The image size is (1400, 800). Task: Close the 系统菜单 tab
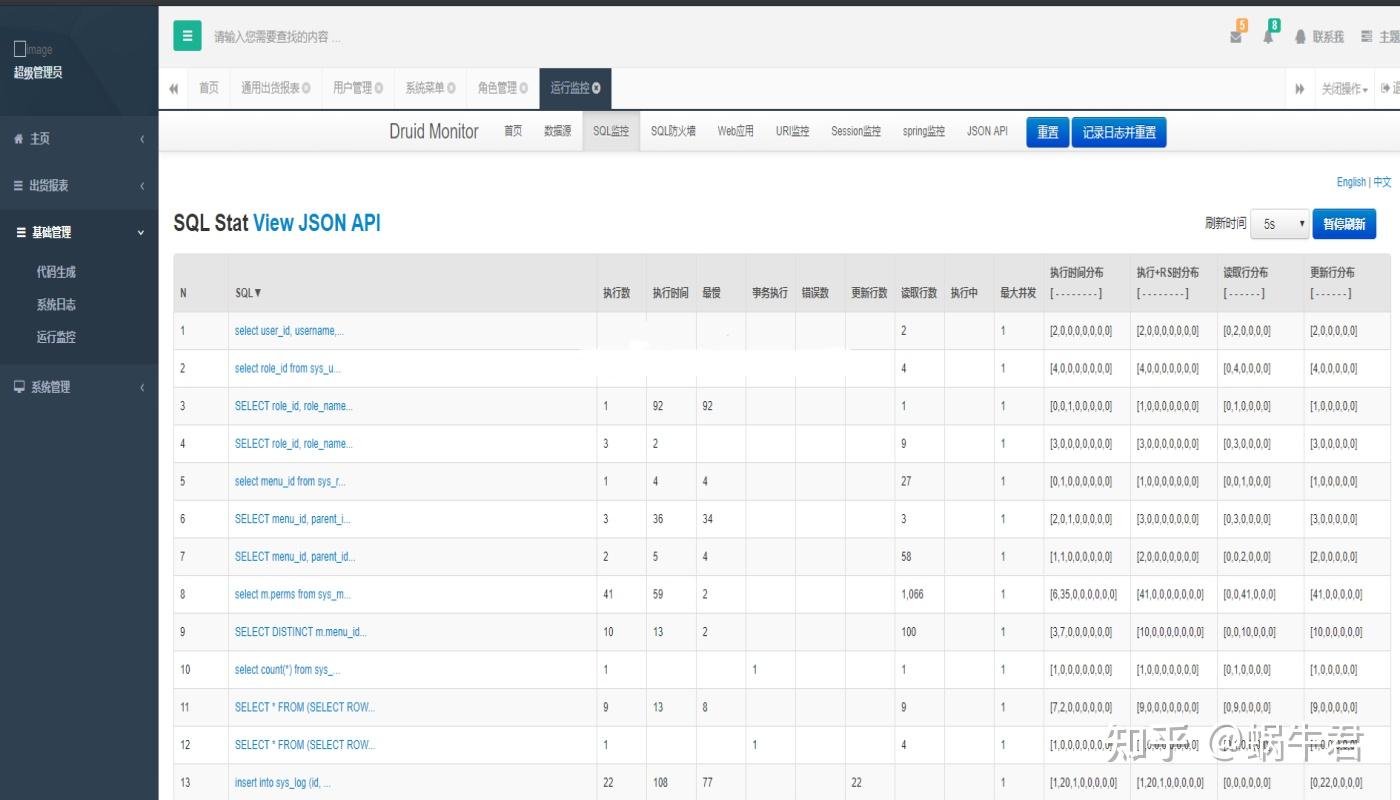452,88
